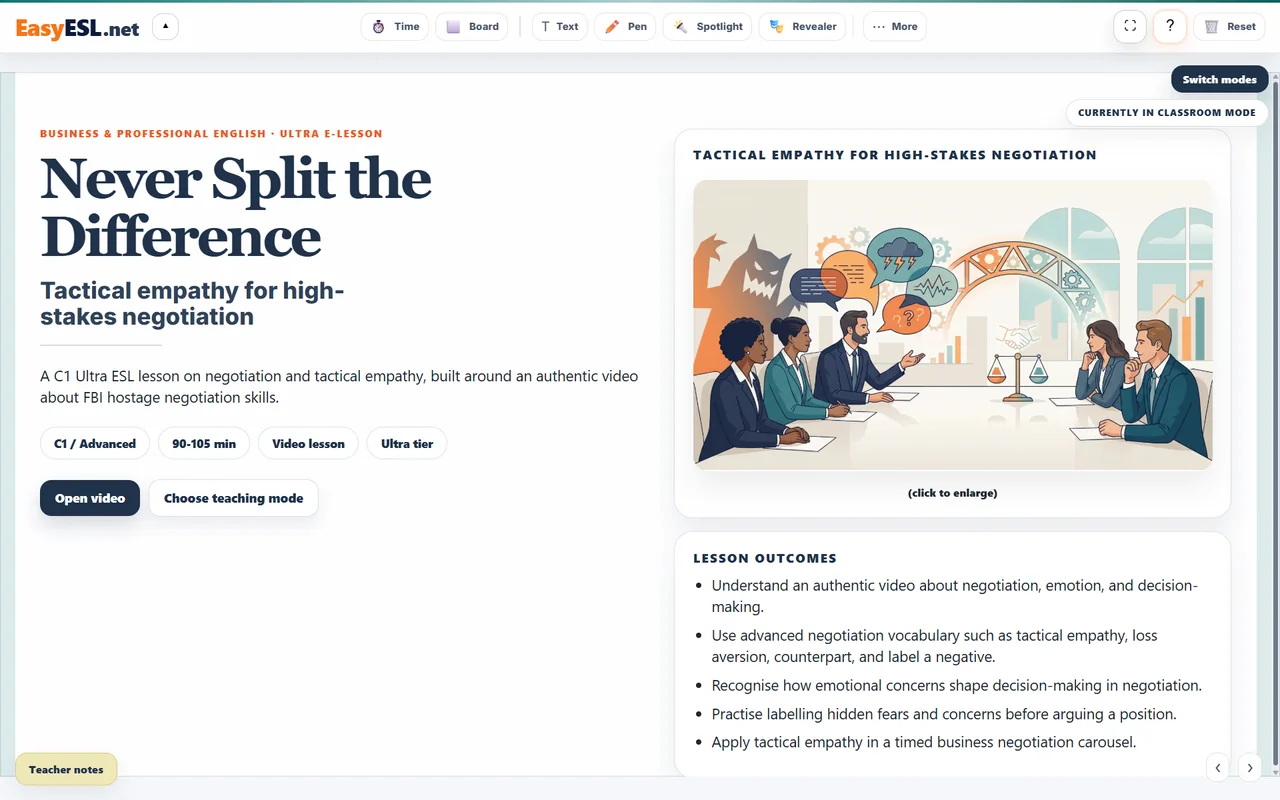Click Tactical Empathy for High-Stakes Negotiation heading

point(895,155)
